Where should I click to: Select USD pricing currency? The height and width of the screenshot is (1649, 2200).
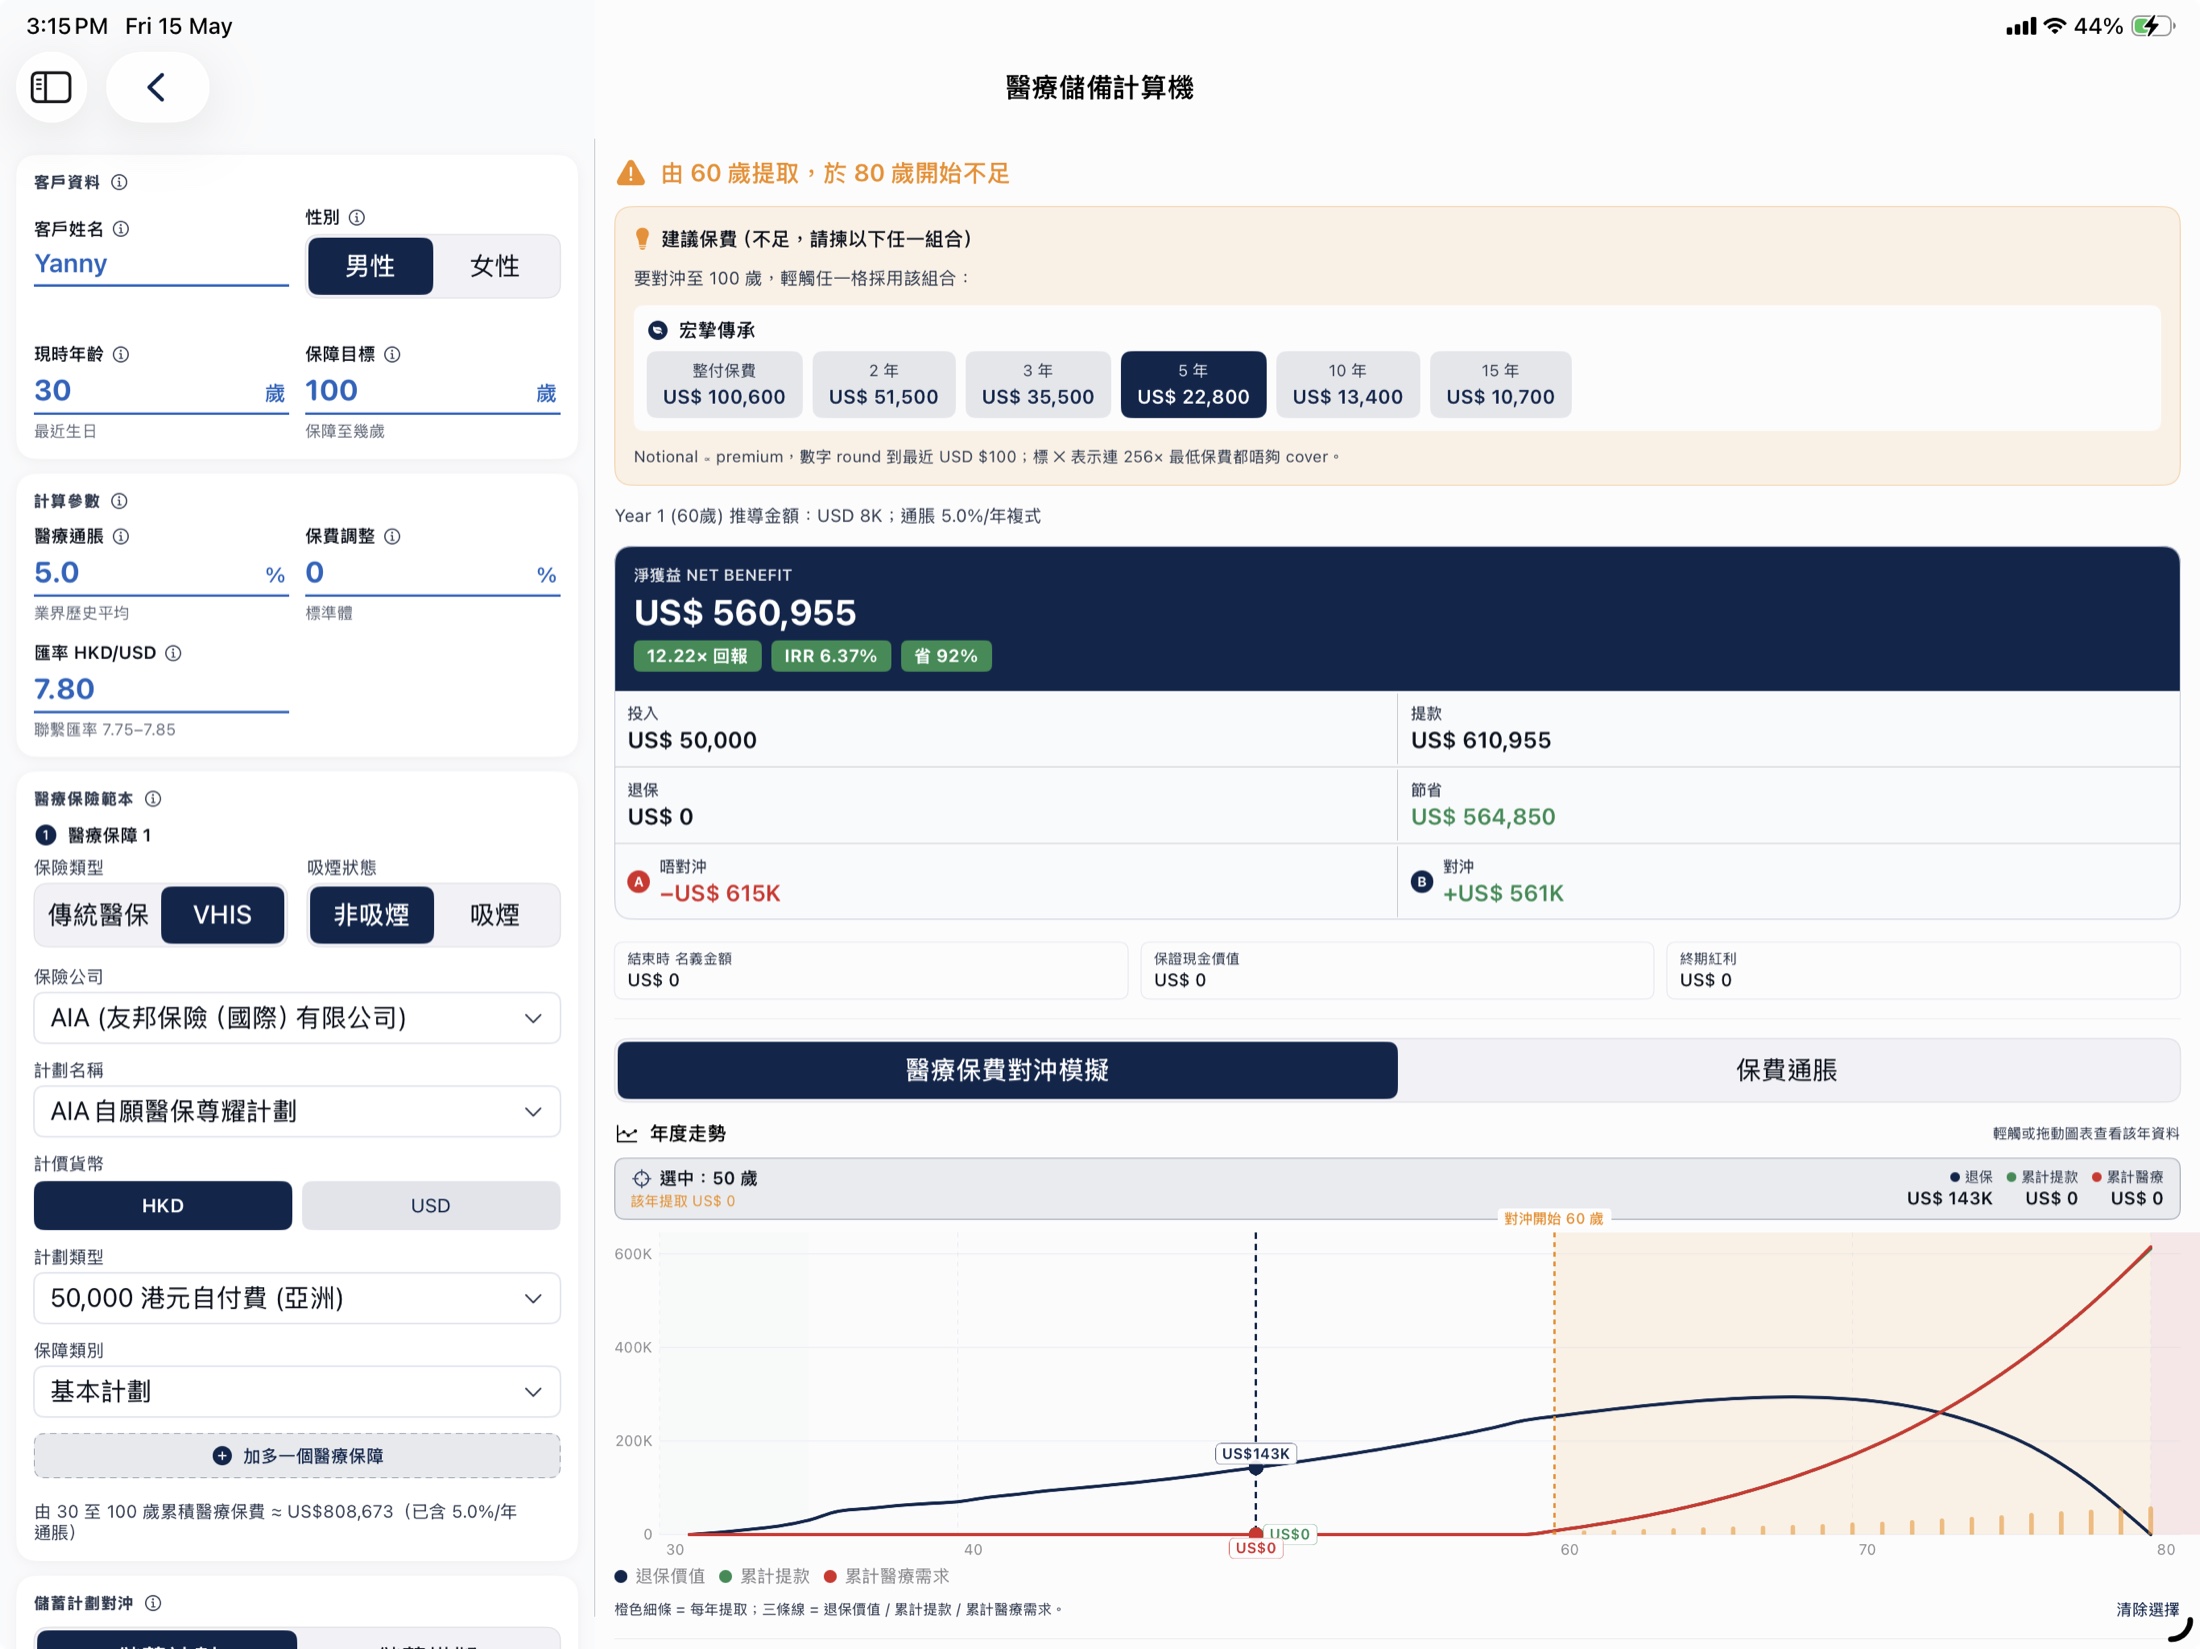point(431,1205)
